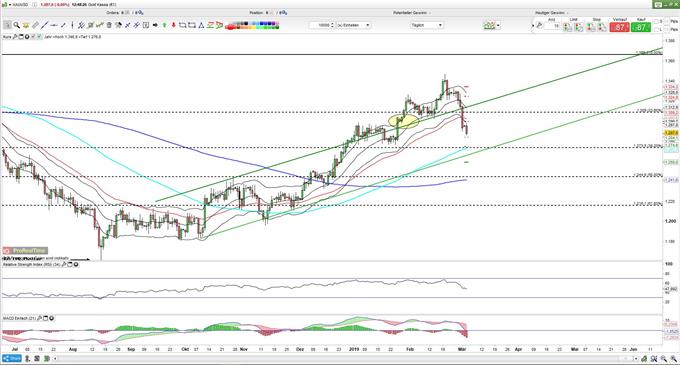The width and height of the screenshot is (680, 365).
Task: Open the Täglich timeframe dropdown
Action: click(x=427, y=25)
